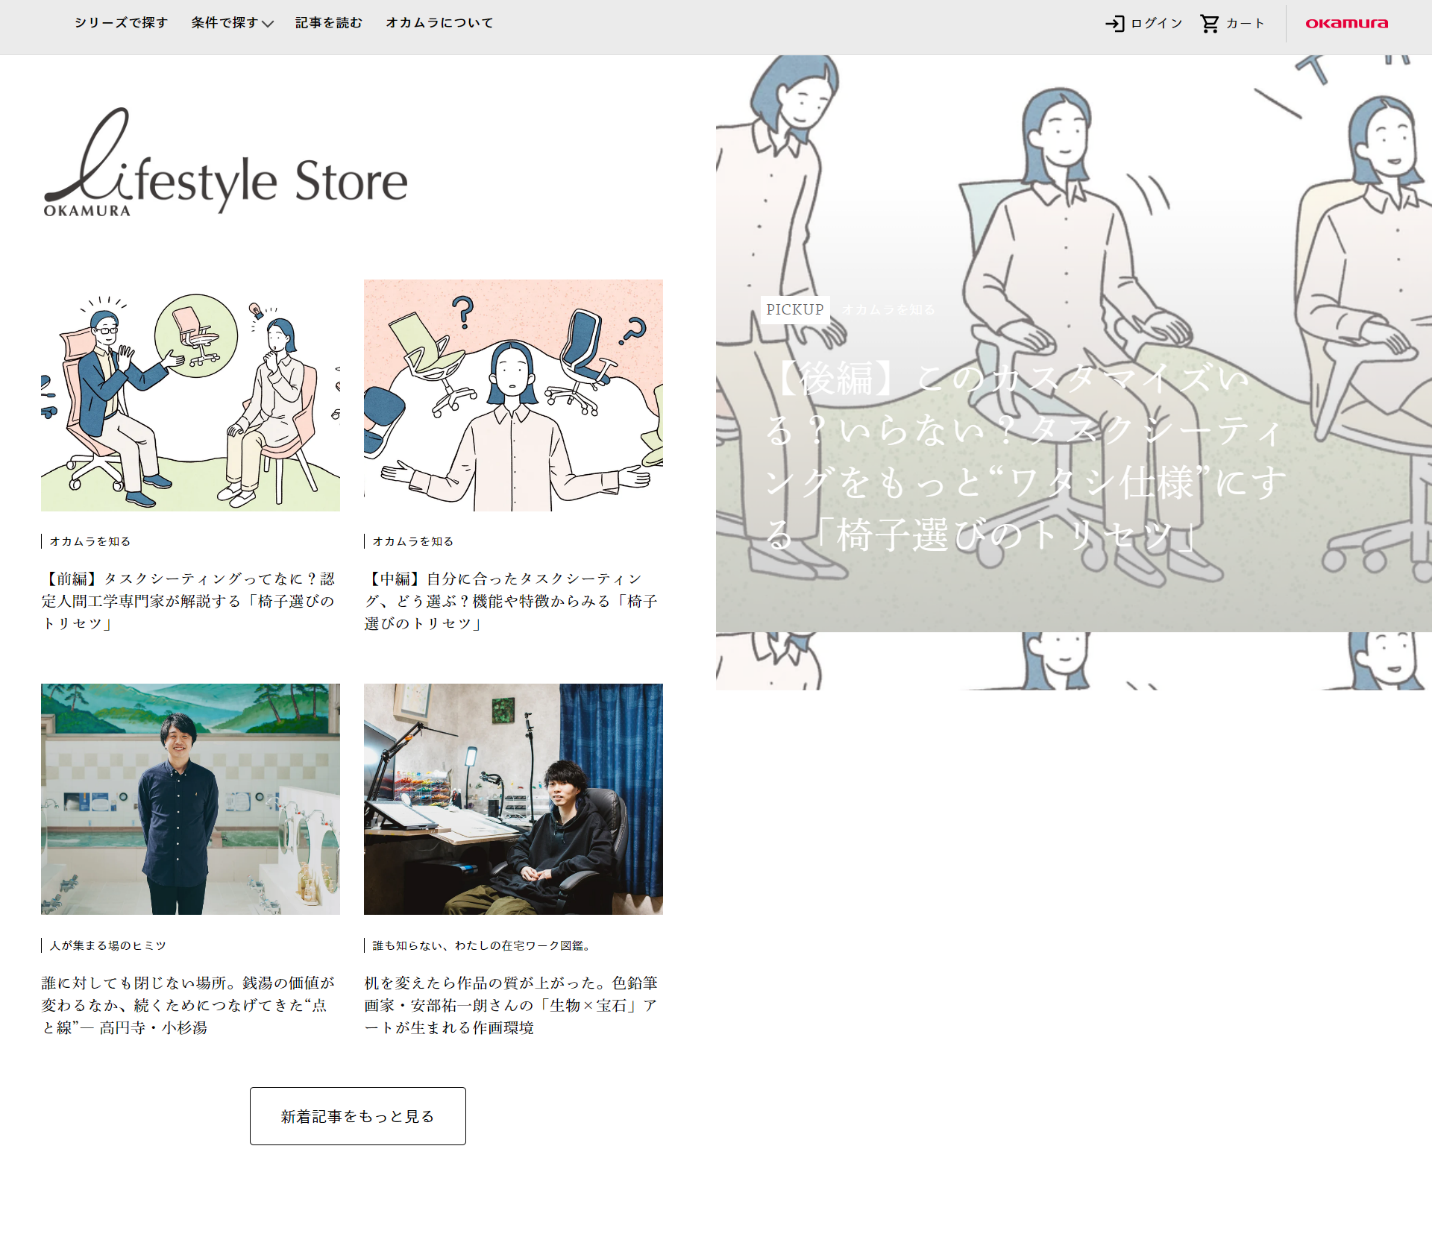Screen dimensions: 1432x1242
Task: Click 新着記事をもっと見る button
Action: click(357, 1116)
